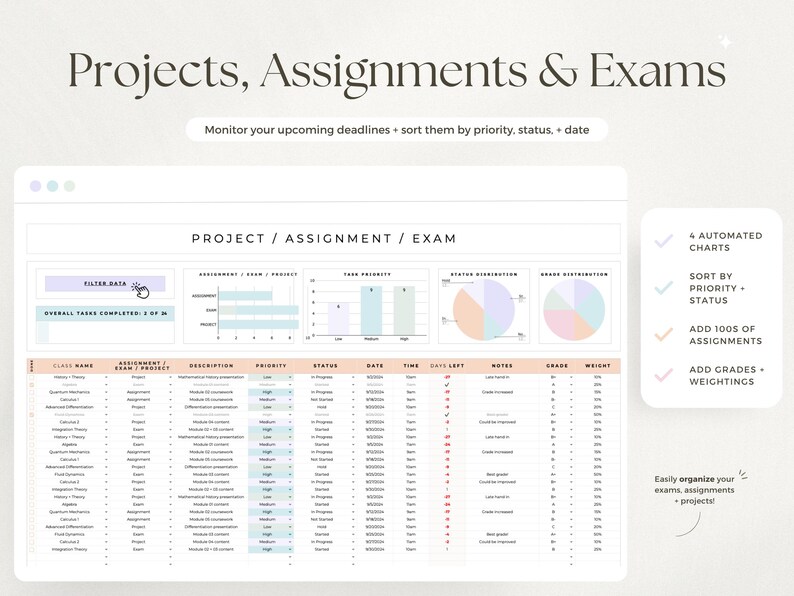
Task: Click the Overall Tasks Completed progress bar
Action: coord(105,332)
